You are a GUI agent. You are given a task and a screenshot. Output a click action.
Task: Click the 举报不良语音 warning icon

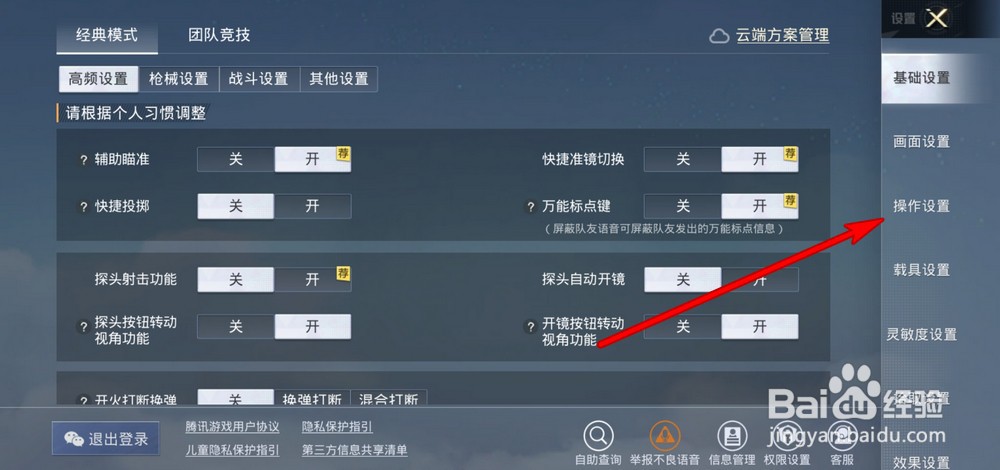665,436
